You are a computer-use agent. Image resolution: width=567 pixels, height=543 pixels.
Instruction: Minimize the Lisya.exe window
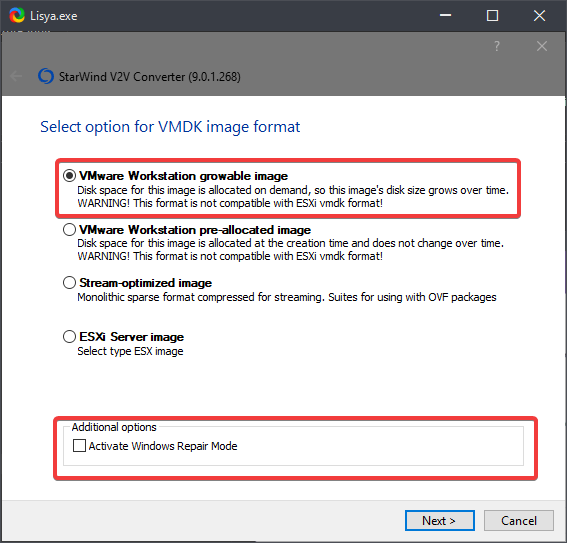pyautogui.click(x=446, y=16)
